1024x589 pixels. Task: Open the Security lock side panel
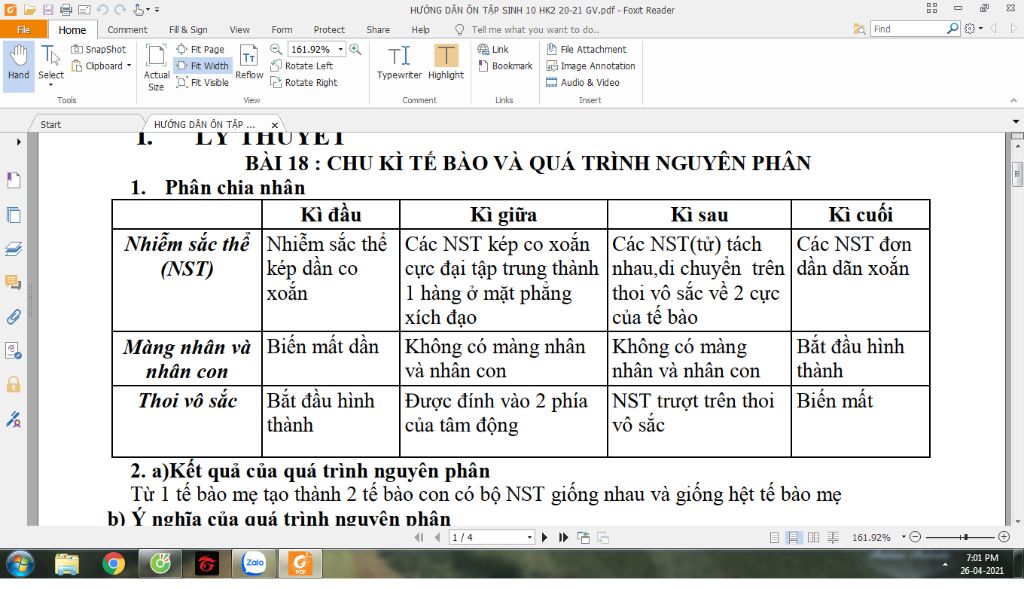13,385
